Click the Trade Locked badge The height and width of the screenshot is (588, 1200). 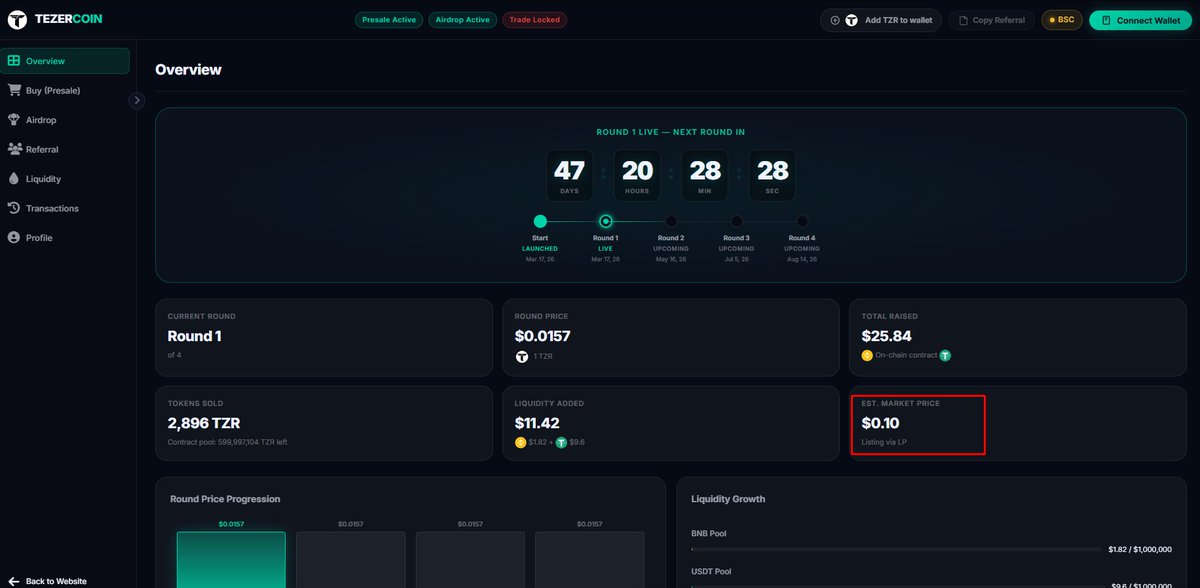click(534, 20)
